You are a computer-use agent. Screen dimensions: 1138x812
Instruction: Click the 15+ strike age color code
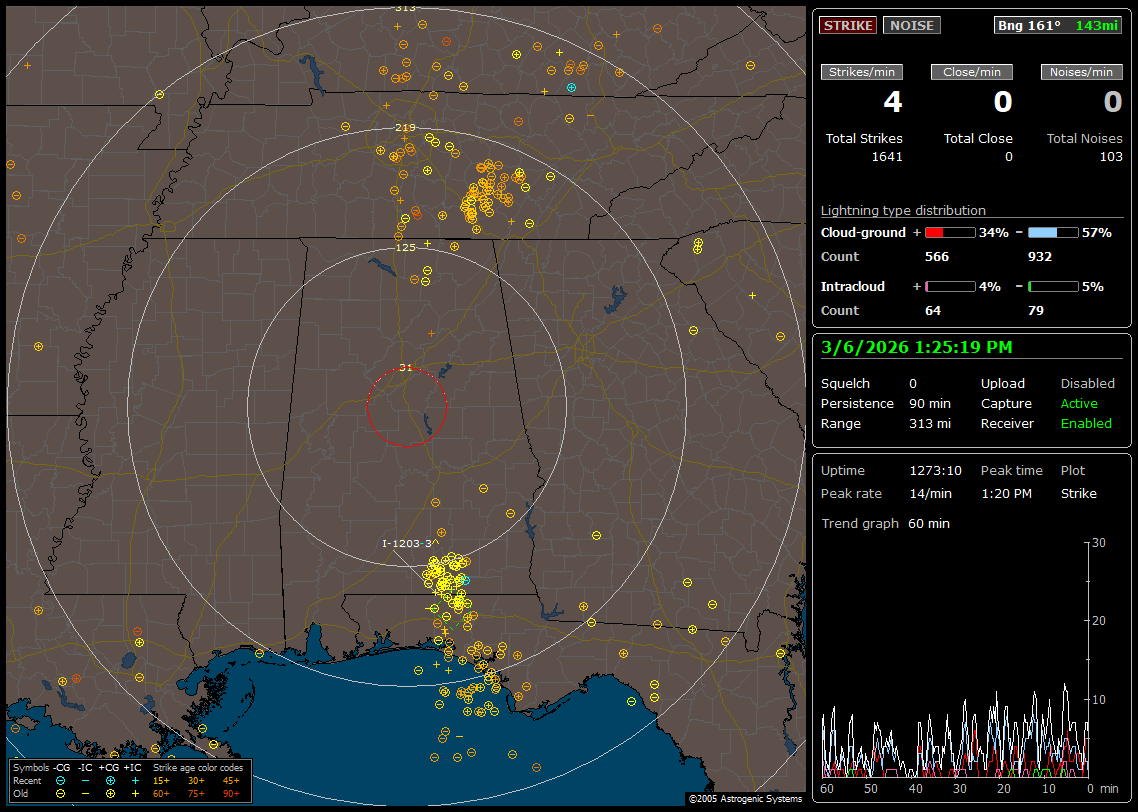click(x=161, y=780)
